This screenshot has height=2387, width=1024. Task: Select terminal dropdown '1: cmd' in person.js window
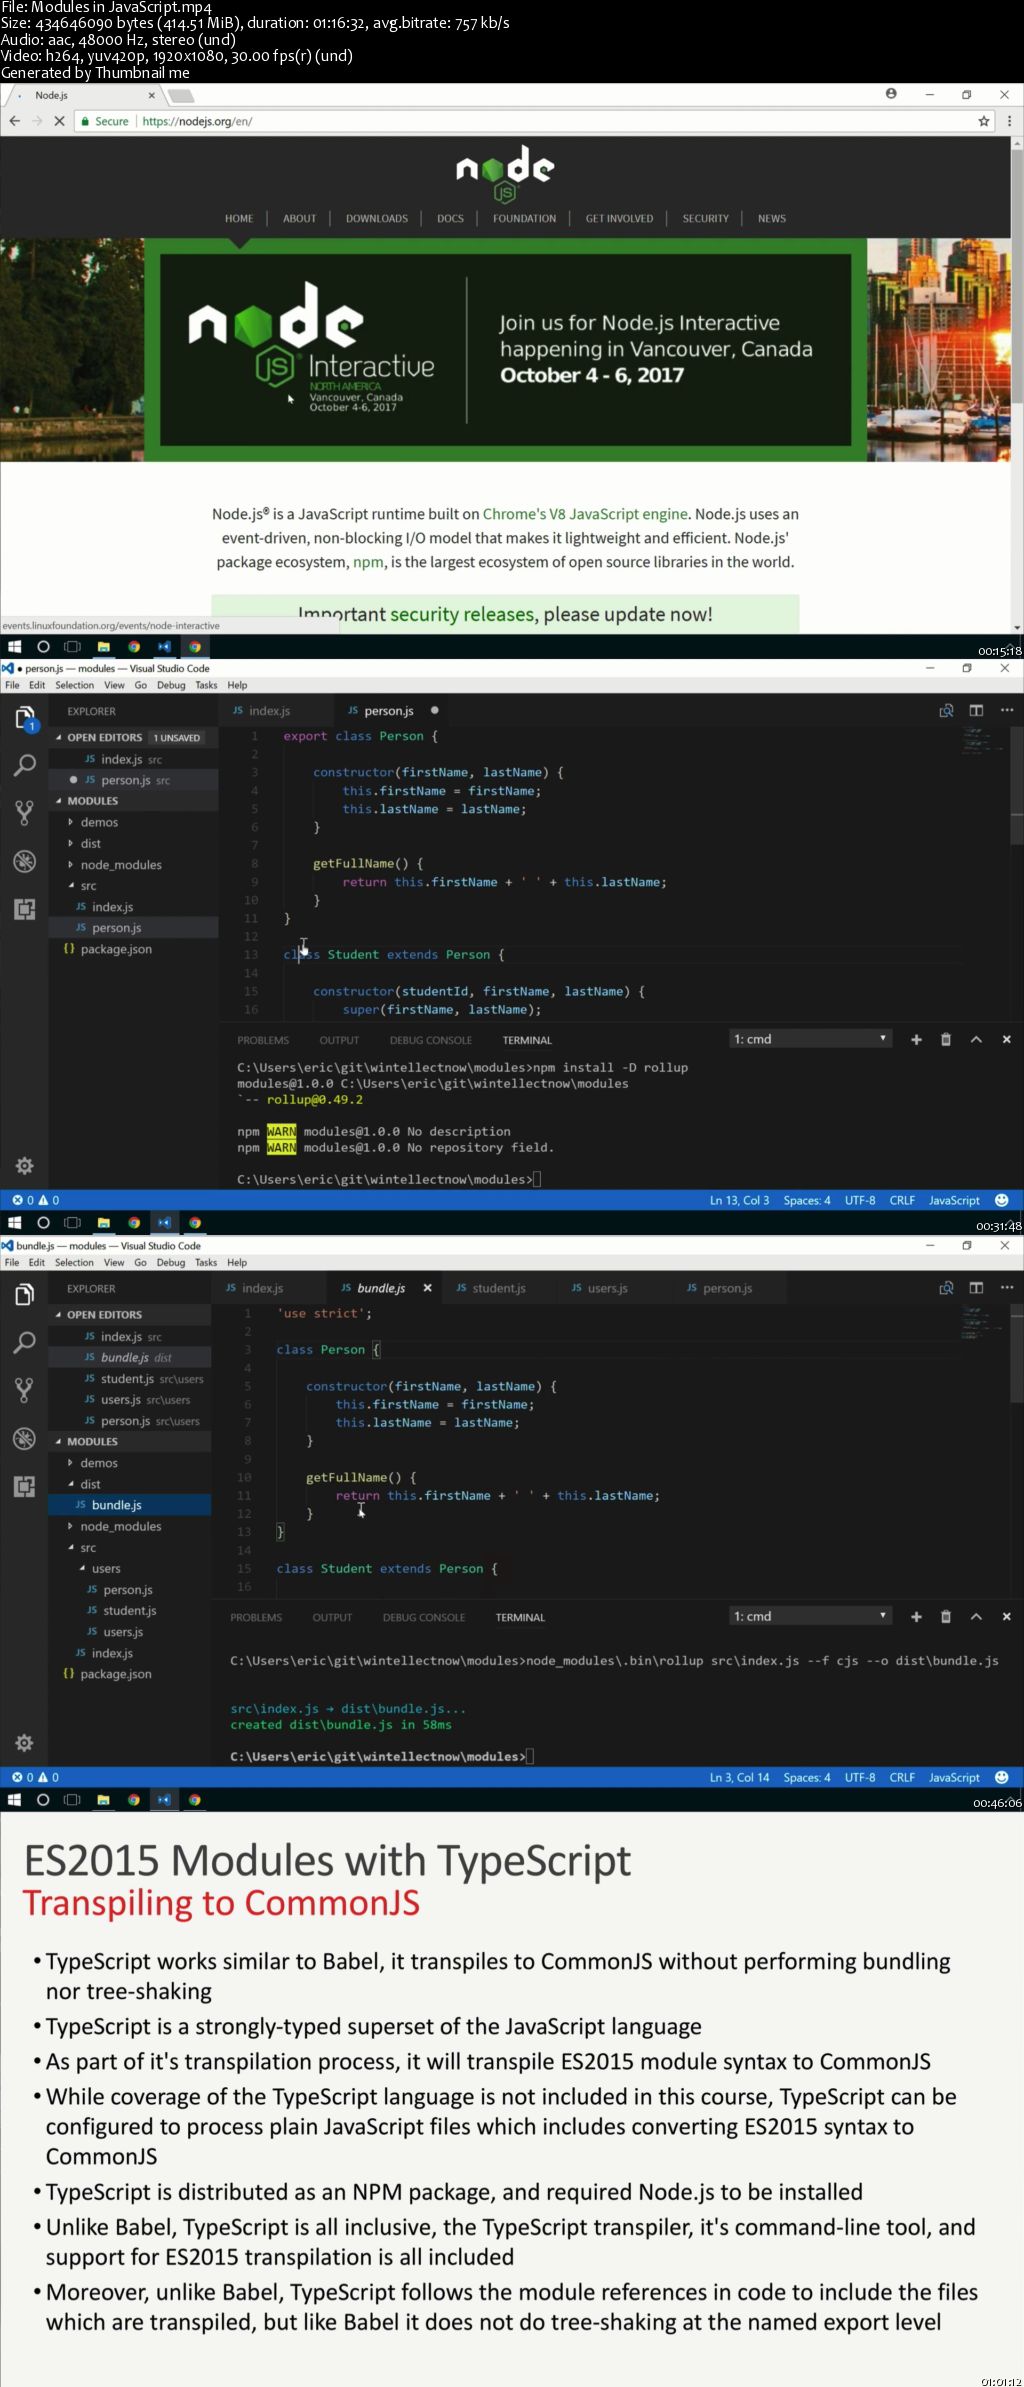coord(810,1039)
